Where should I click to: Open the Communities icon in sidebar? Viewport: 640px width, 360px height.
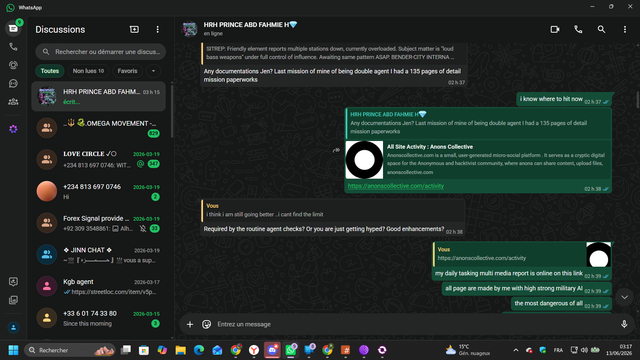point(13,102)
